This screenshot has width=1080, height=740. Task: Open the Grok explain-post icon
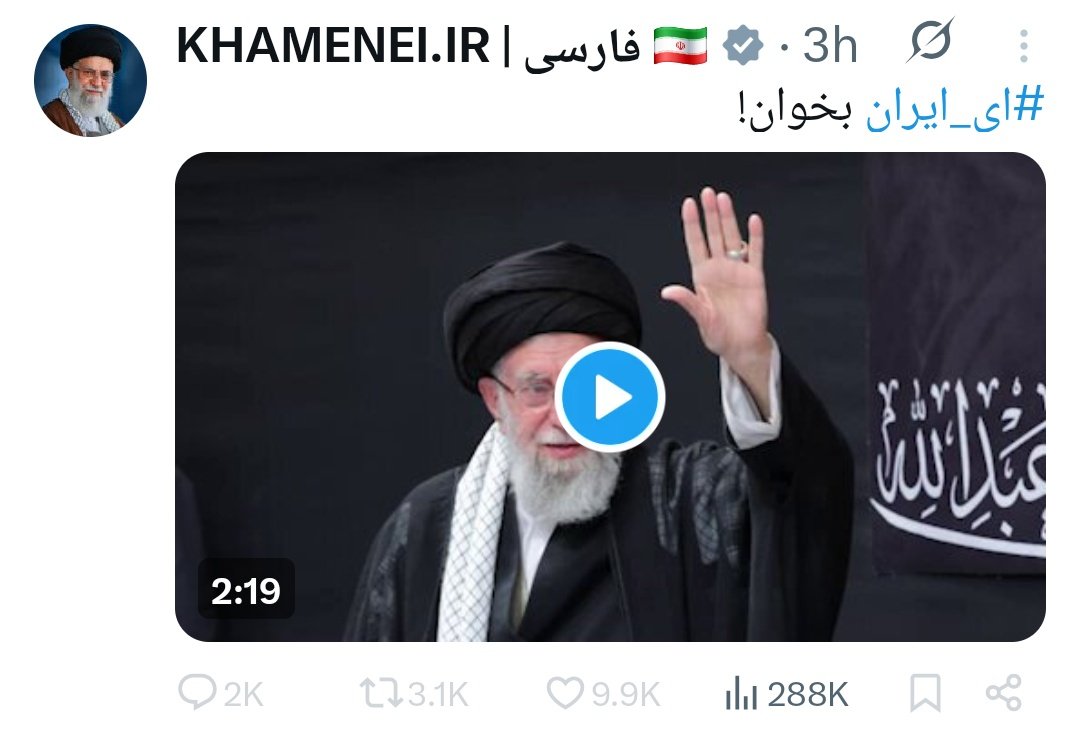pyautogui.click(x=931, y=41)
